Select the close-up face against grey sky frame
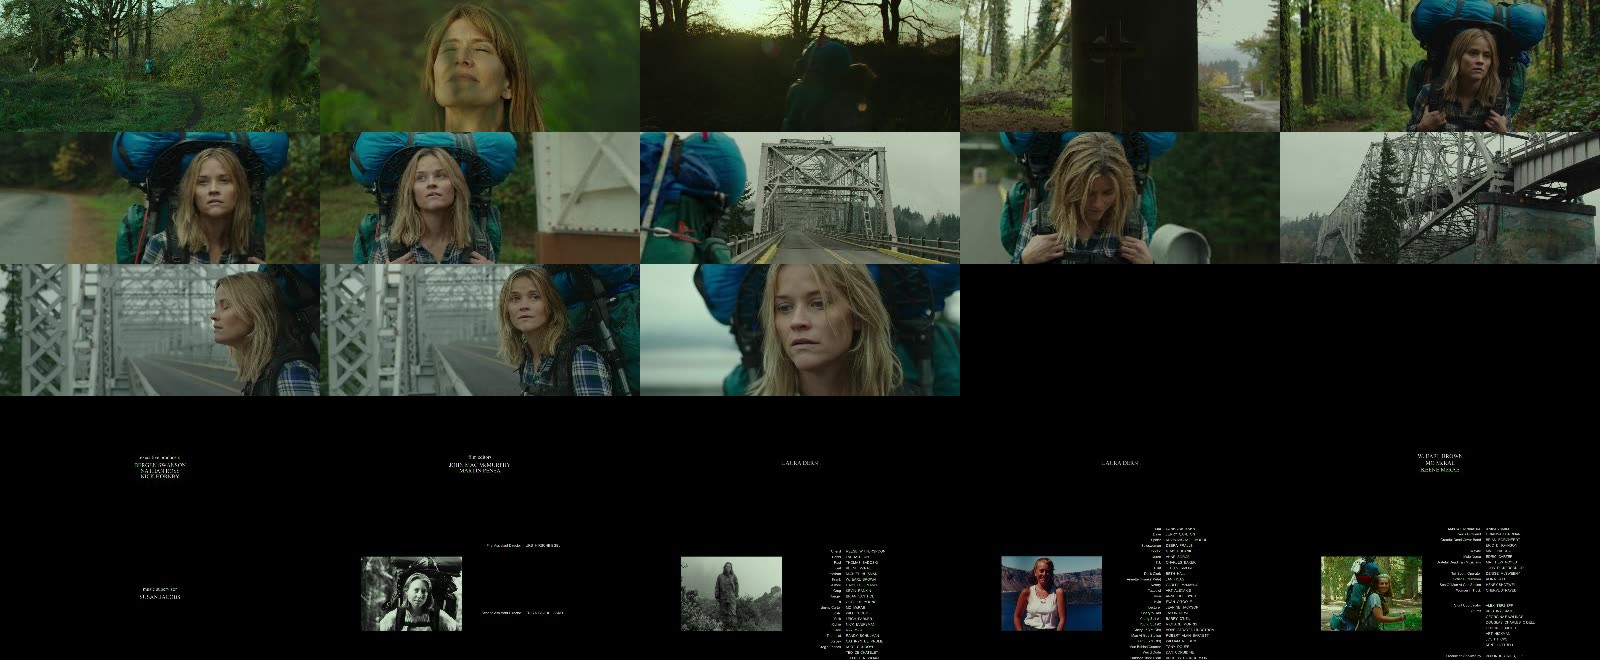Screen dimensions: 1600x660 tap(800, 330)
